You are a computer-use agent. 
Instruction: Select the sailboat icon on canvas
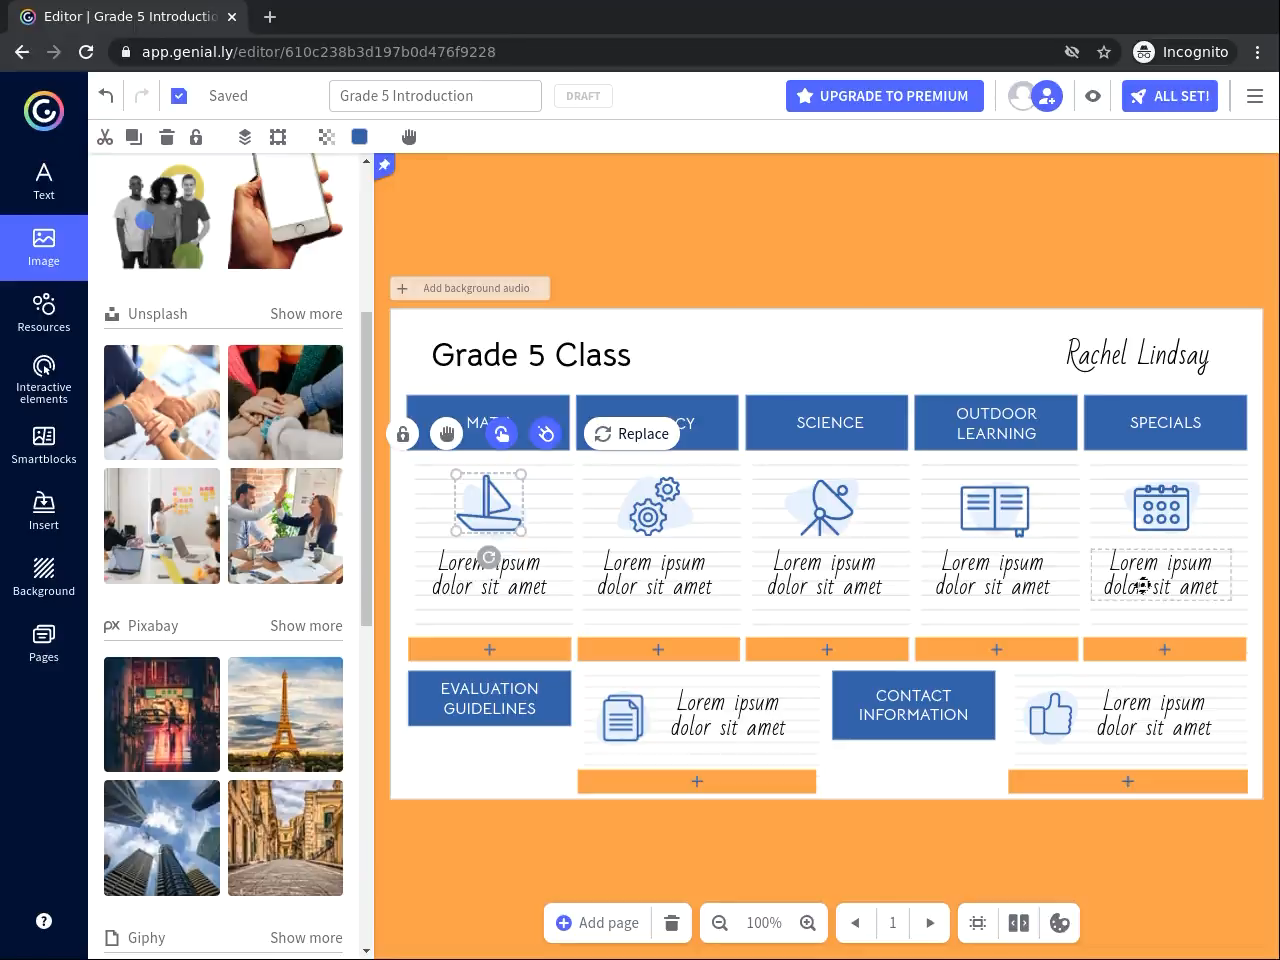click(x=489, y=503)
